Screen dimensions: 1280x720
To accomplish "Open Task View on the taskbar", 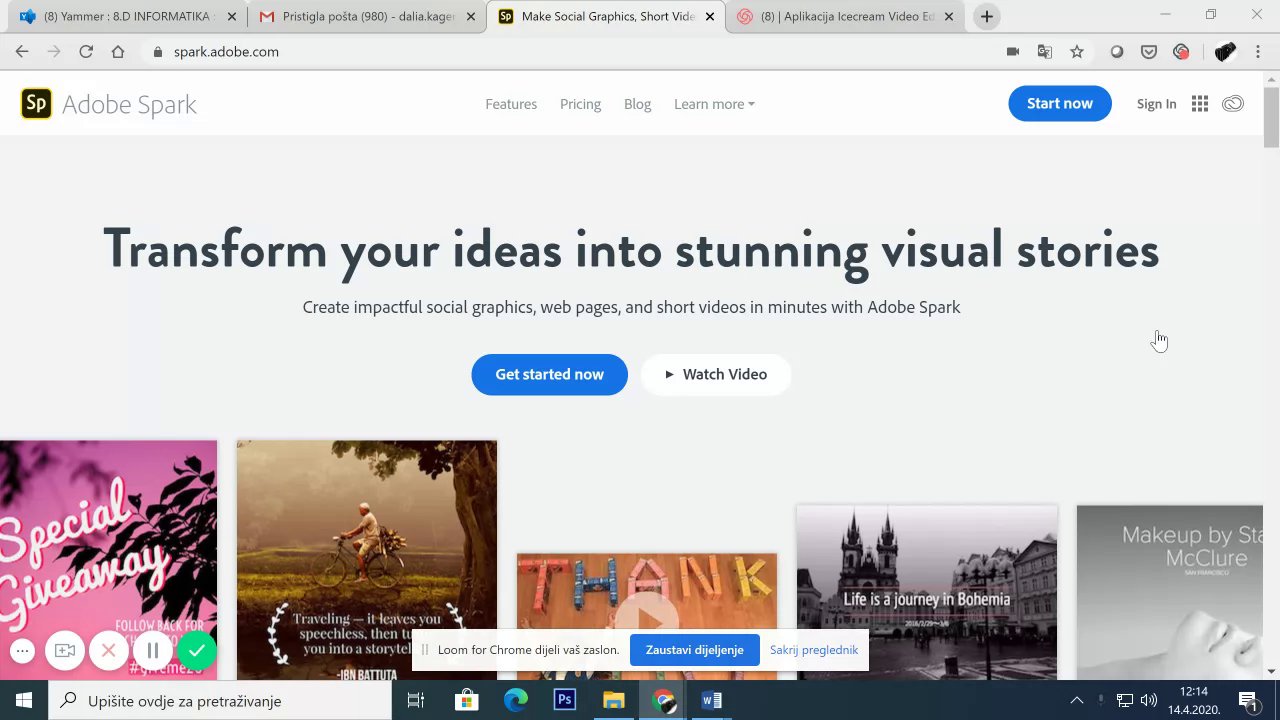I will (x=416, y=700).
